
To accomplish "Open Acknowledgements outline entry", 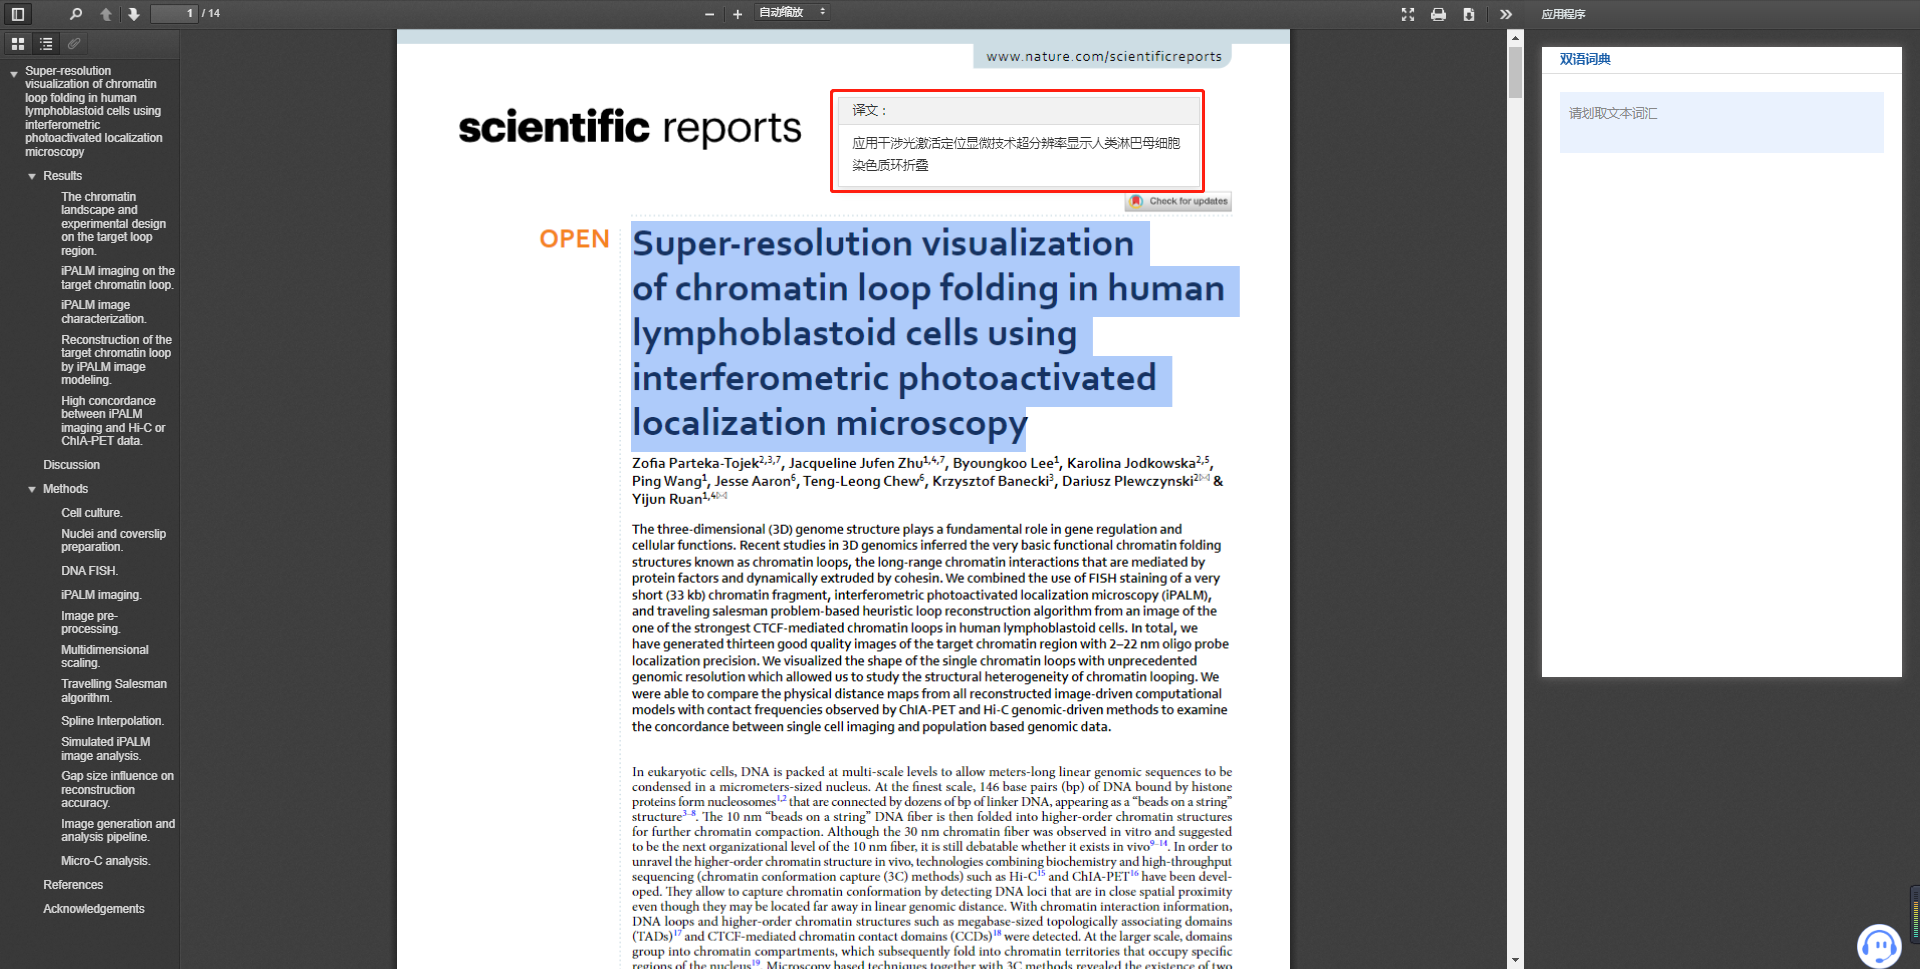I will (x=94, y=909).
